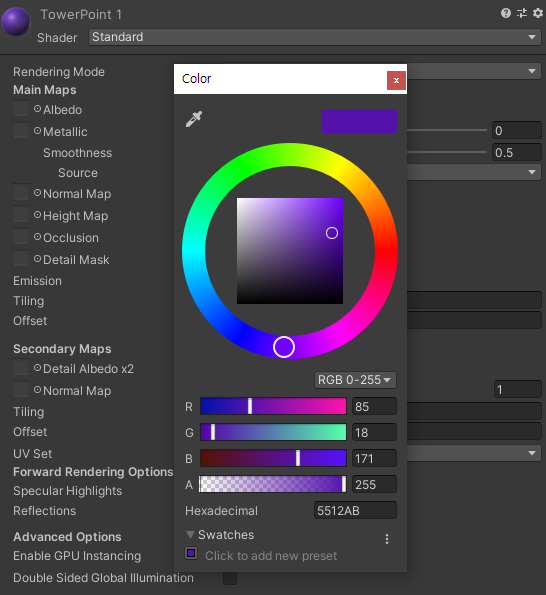Click the Smoothness value field showing 0.5
Image resolution: width=546 pixels, height=595 pixels.
pos(517,153)
